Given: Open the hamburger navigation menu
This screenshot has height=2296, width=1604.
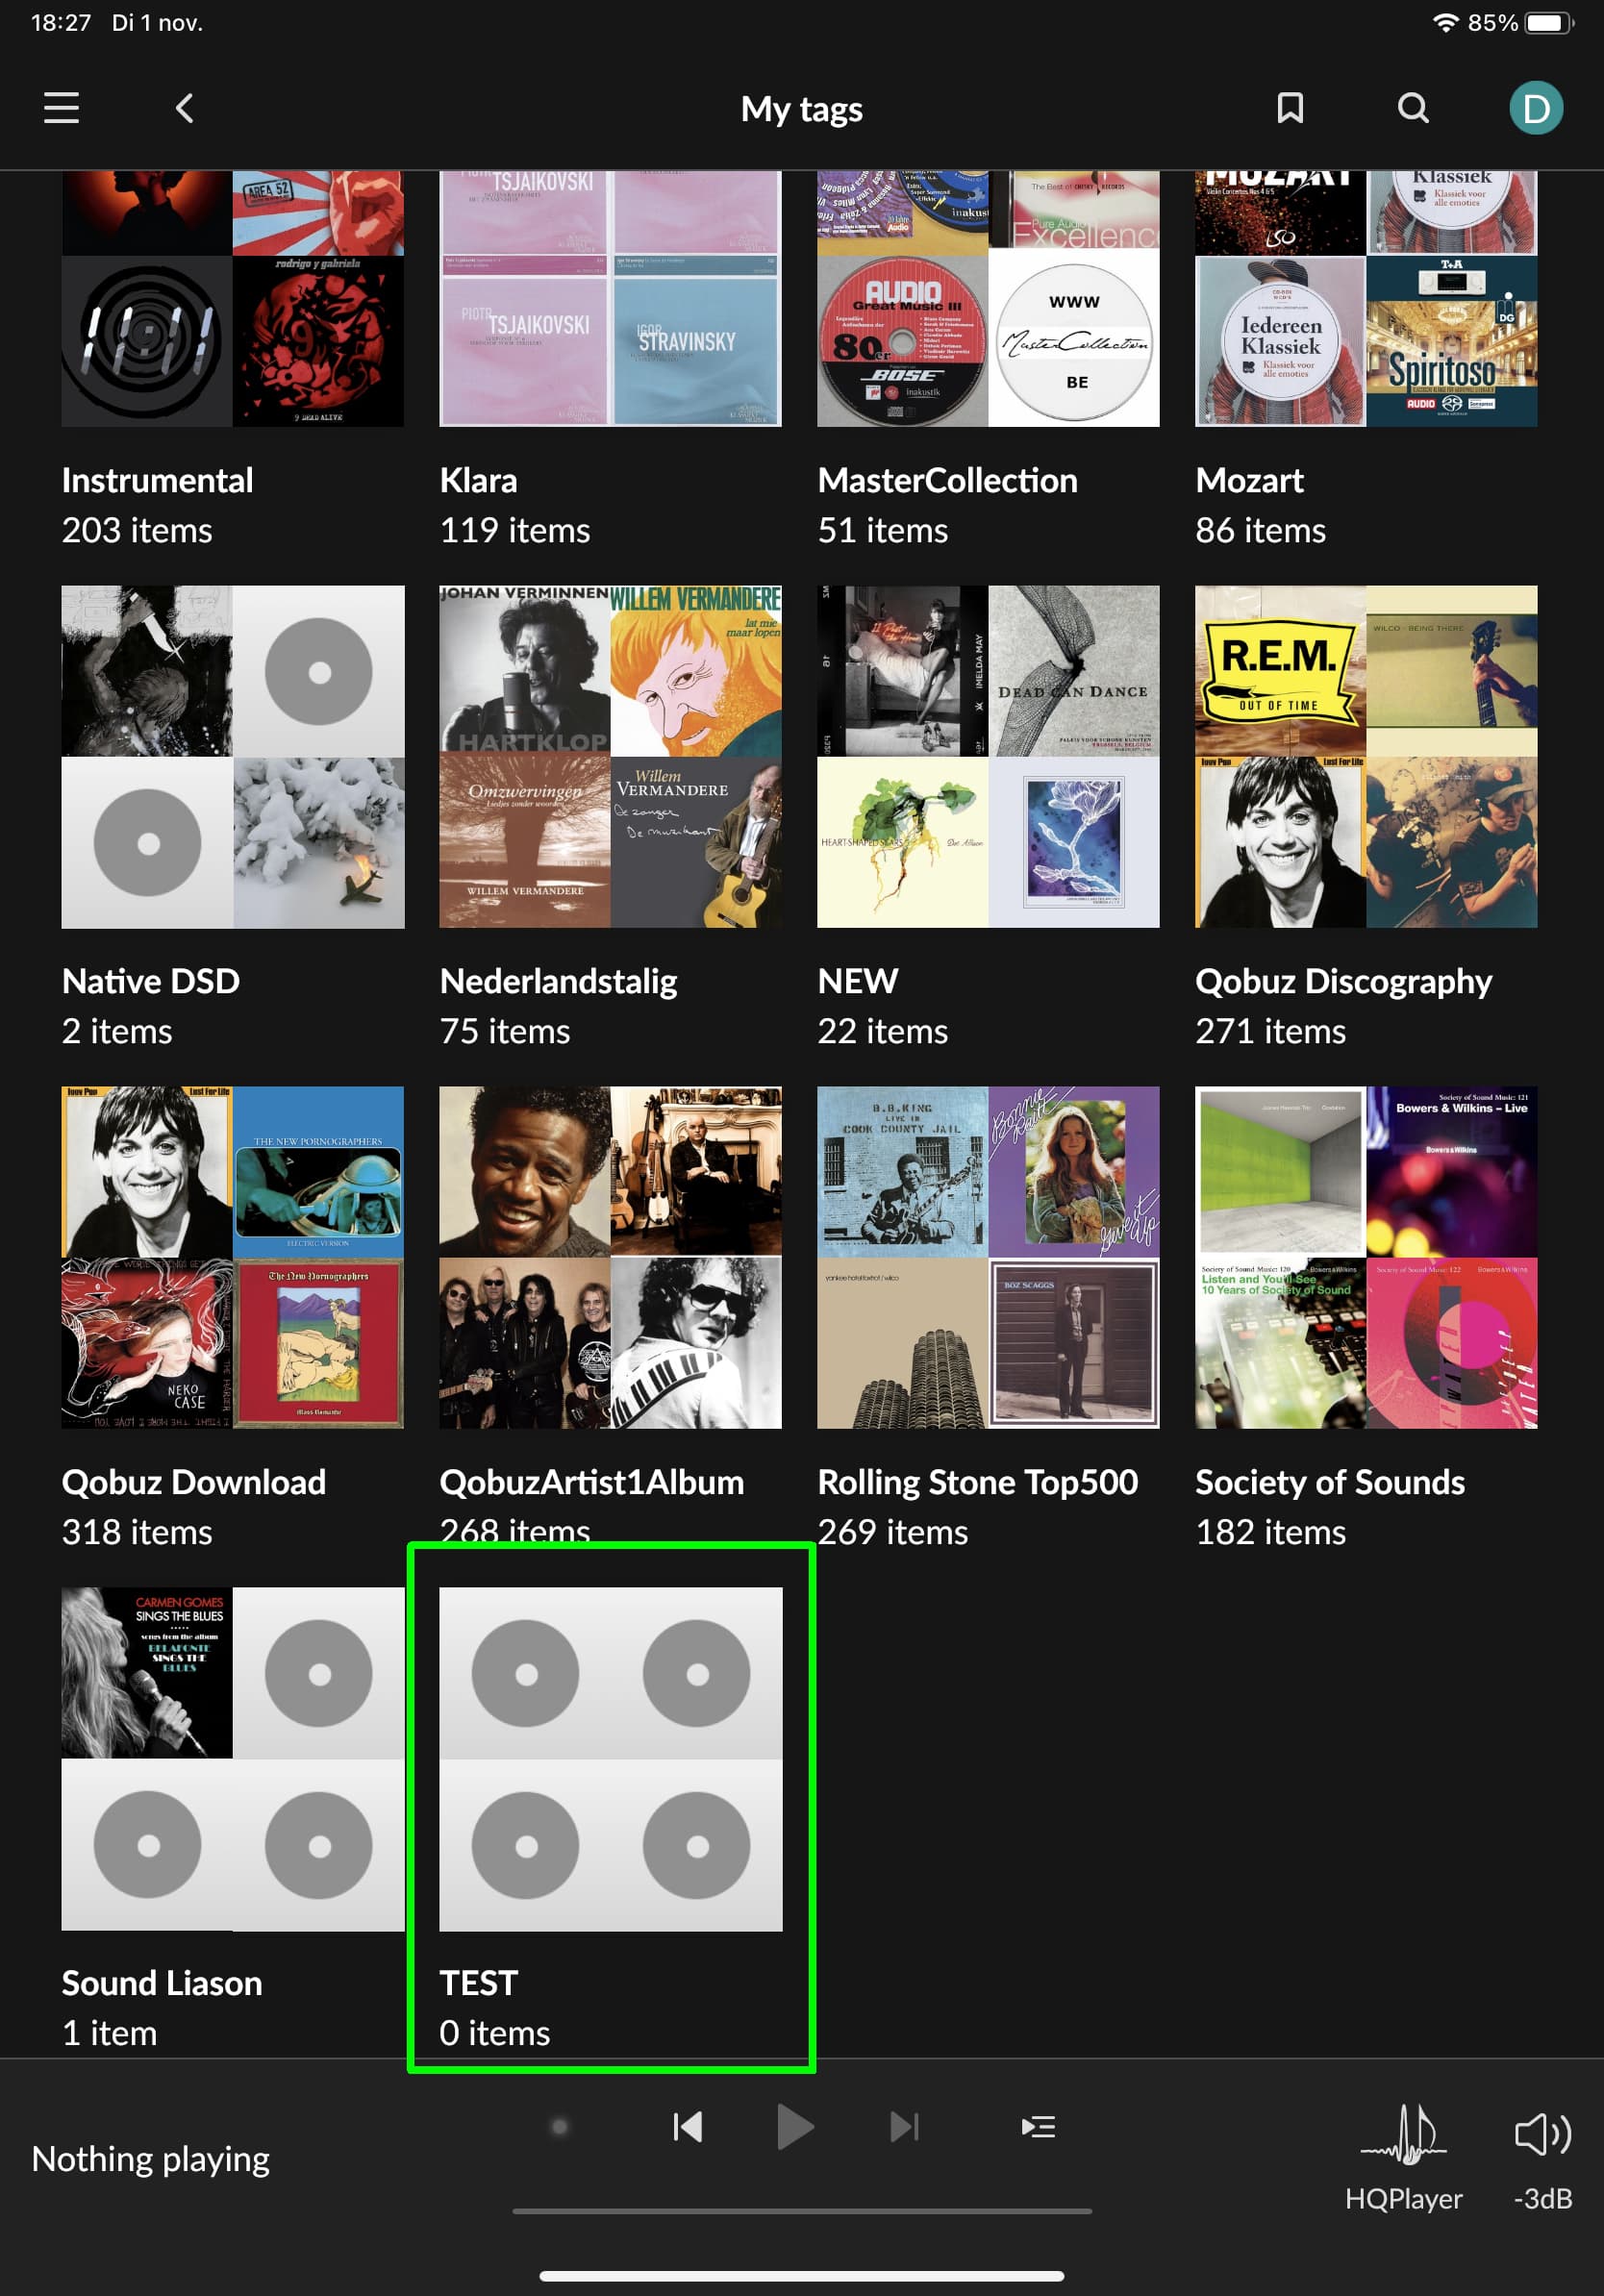Looking at the screenshot, I should [x=61, y=108].
